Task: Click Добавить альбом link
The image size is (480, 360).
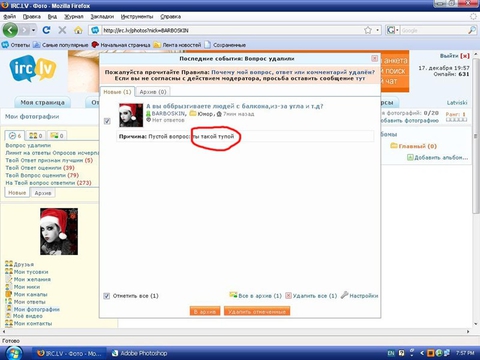Action: tap(438, 157)
